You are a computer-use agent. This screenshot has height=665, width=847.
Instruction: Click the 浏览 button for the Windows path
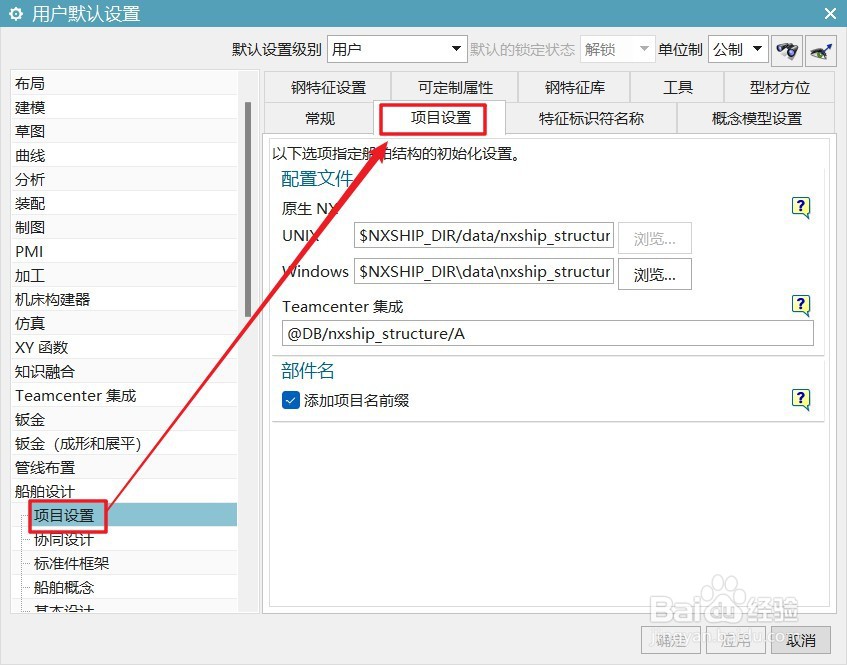[654, 274]
